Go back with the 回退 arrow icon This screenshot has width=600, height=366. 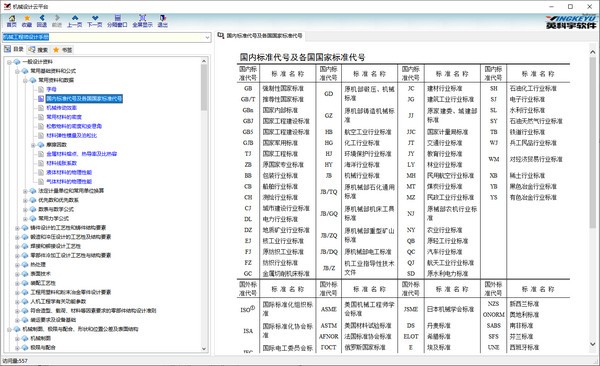[x=42, y=21]
